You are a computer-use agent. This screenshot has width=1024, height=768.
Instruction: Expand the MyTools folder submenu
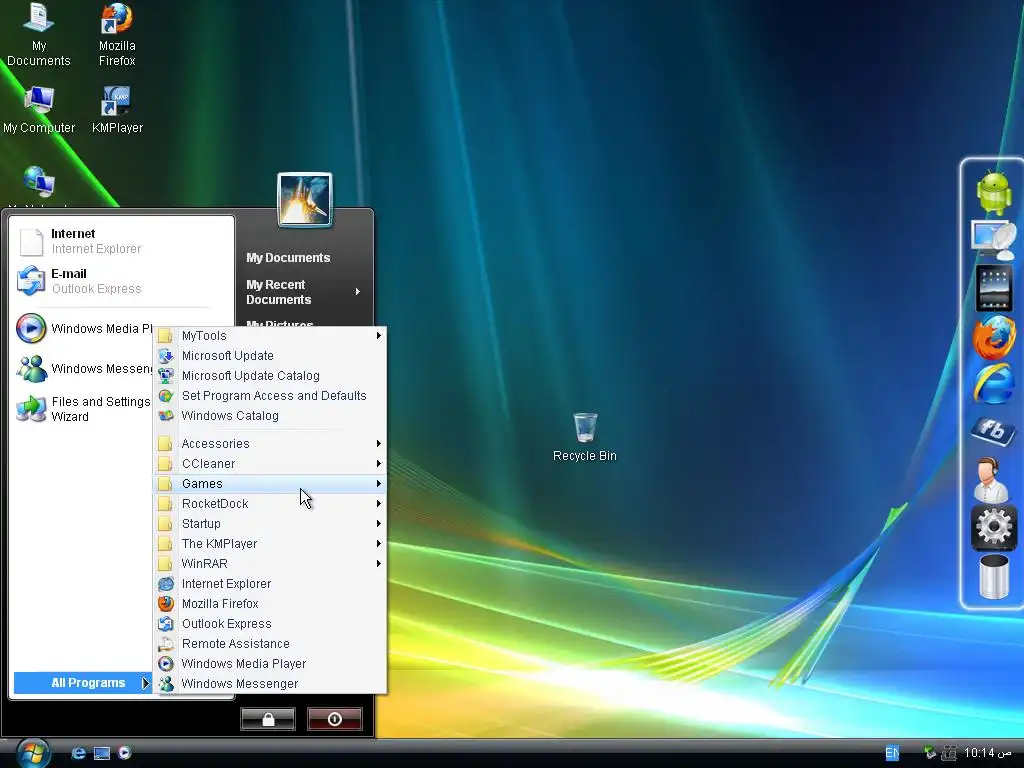click(270, 336)
